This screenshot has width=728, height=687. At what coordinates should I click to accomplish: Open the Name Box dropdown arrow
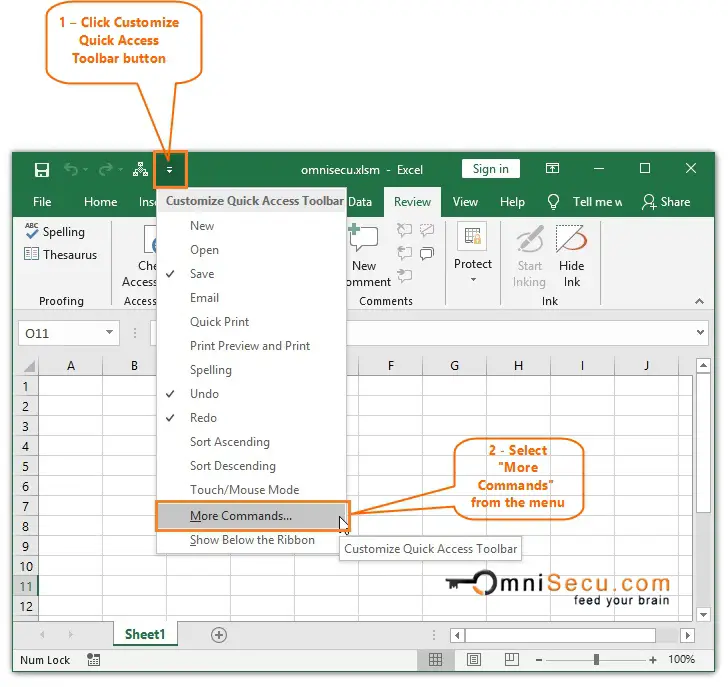tap(109, 332)
